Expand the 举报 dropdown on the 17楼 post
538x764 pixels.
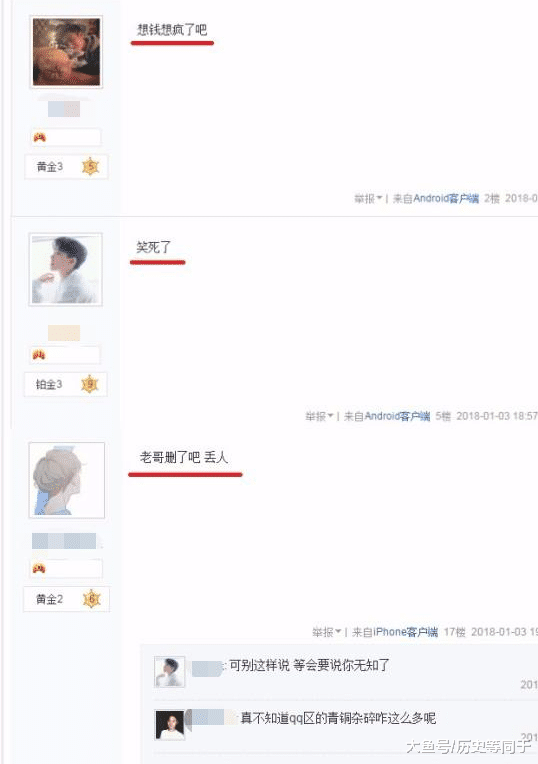tap(327, 632)
